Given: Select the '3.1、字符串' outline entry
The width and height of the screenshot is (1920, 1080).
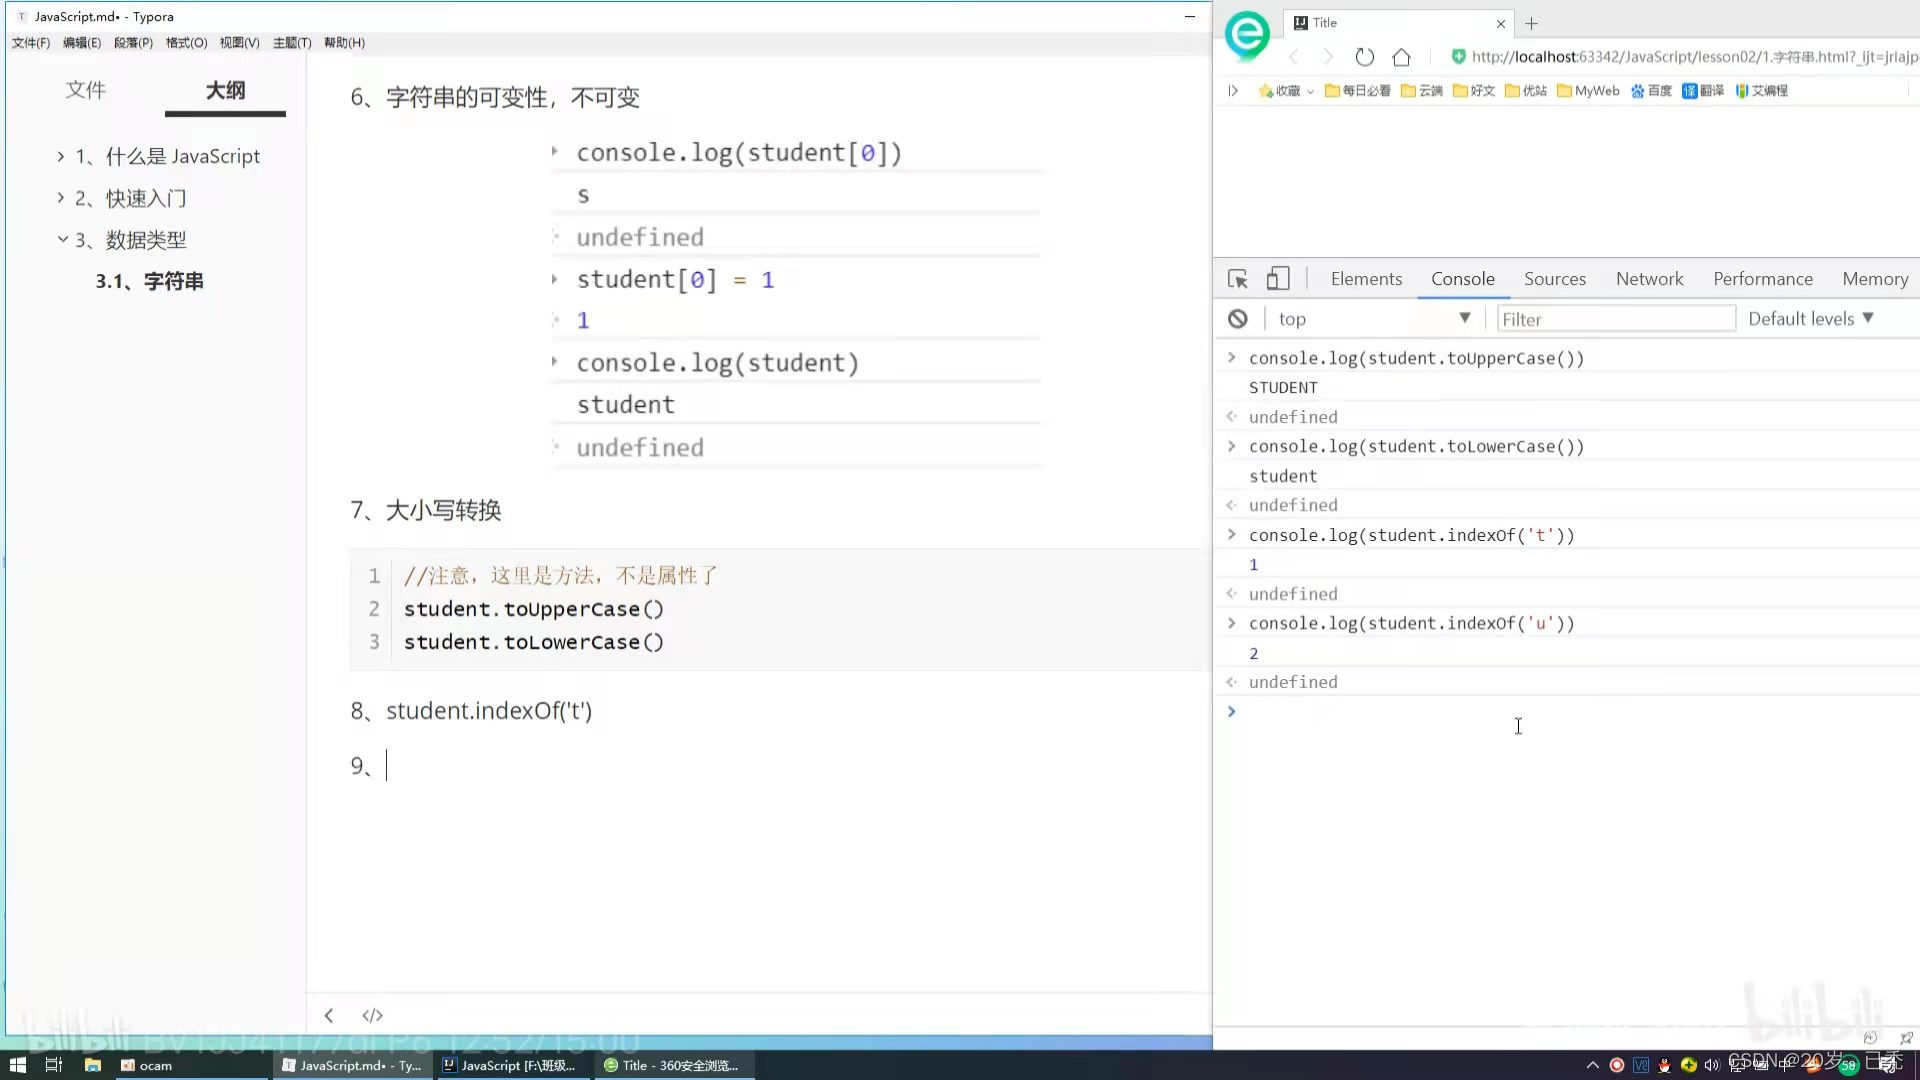Looking at the screenshot, I should pyautogui.click(x=149, y=282).
